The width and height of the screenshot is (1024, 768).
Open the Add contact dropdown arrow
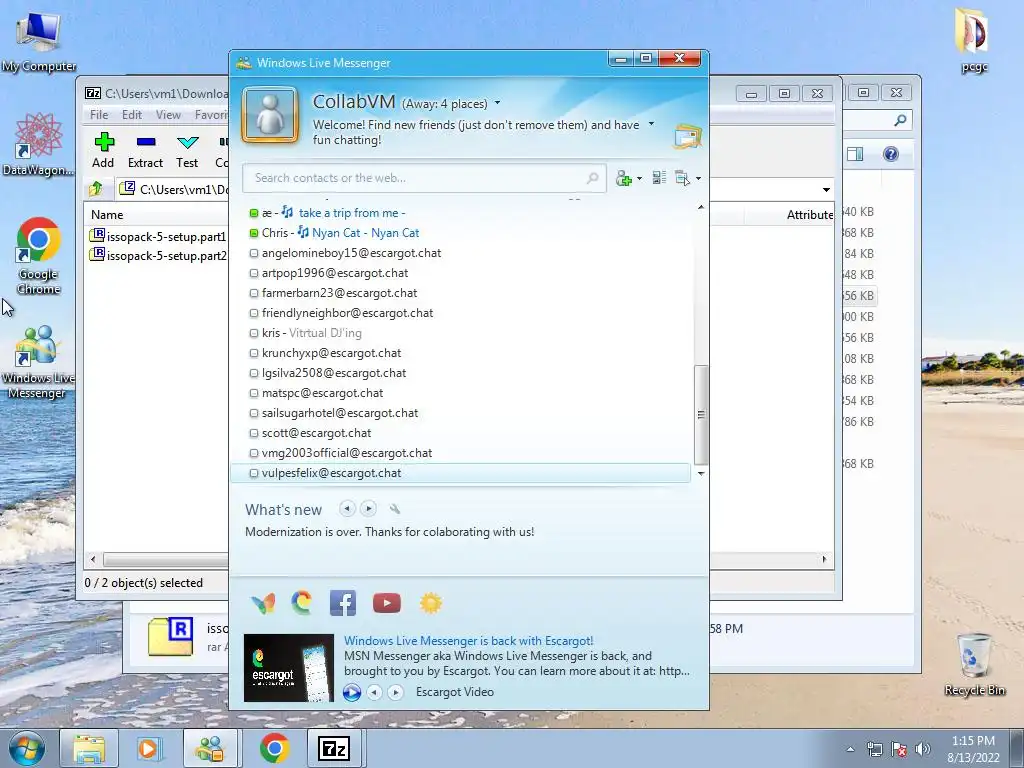tap(639, 178)
